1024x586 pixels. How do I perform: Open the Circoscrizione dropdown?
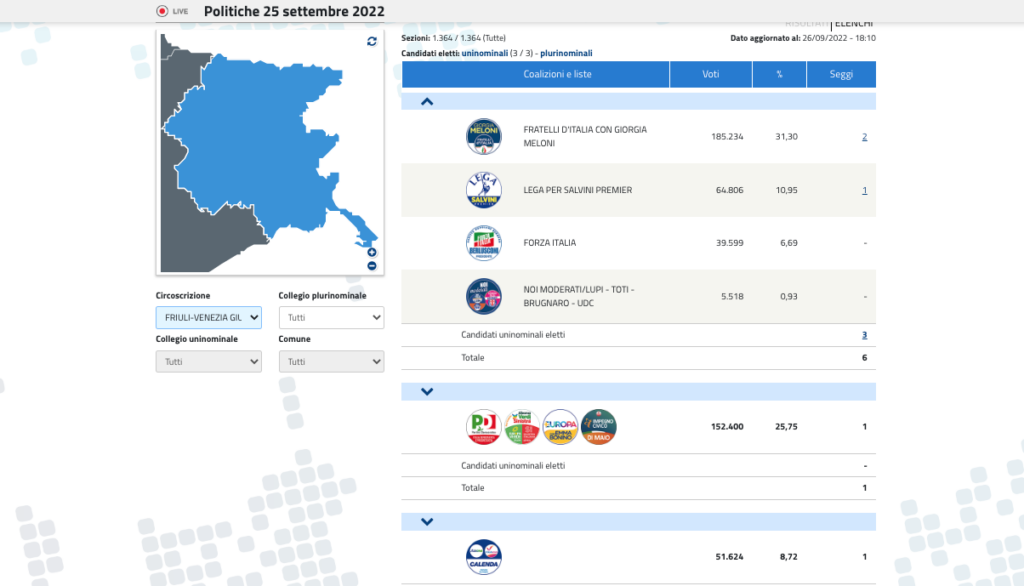[x=208, y=317]
